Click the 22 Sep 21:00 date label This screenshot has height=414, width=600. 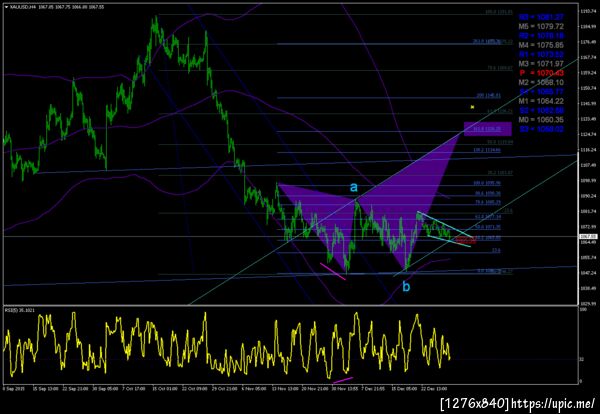tap(75, 388)
